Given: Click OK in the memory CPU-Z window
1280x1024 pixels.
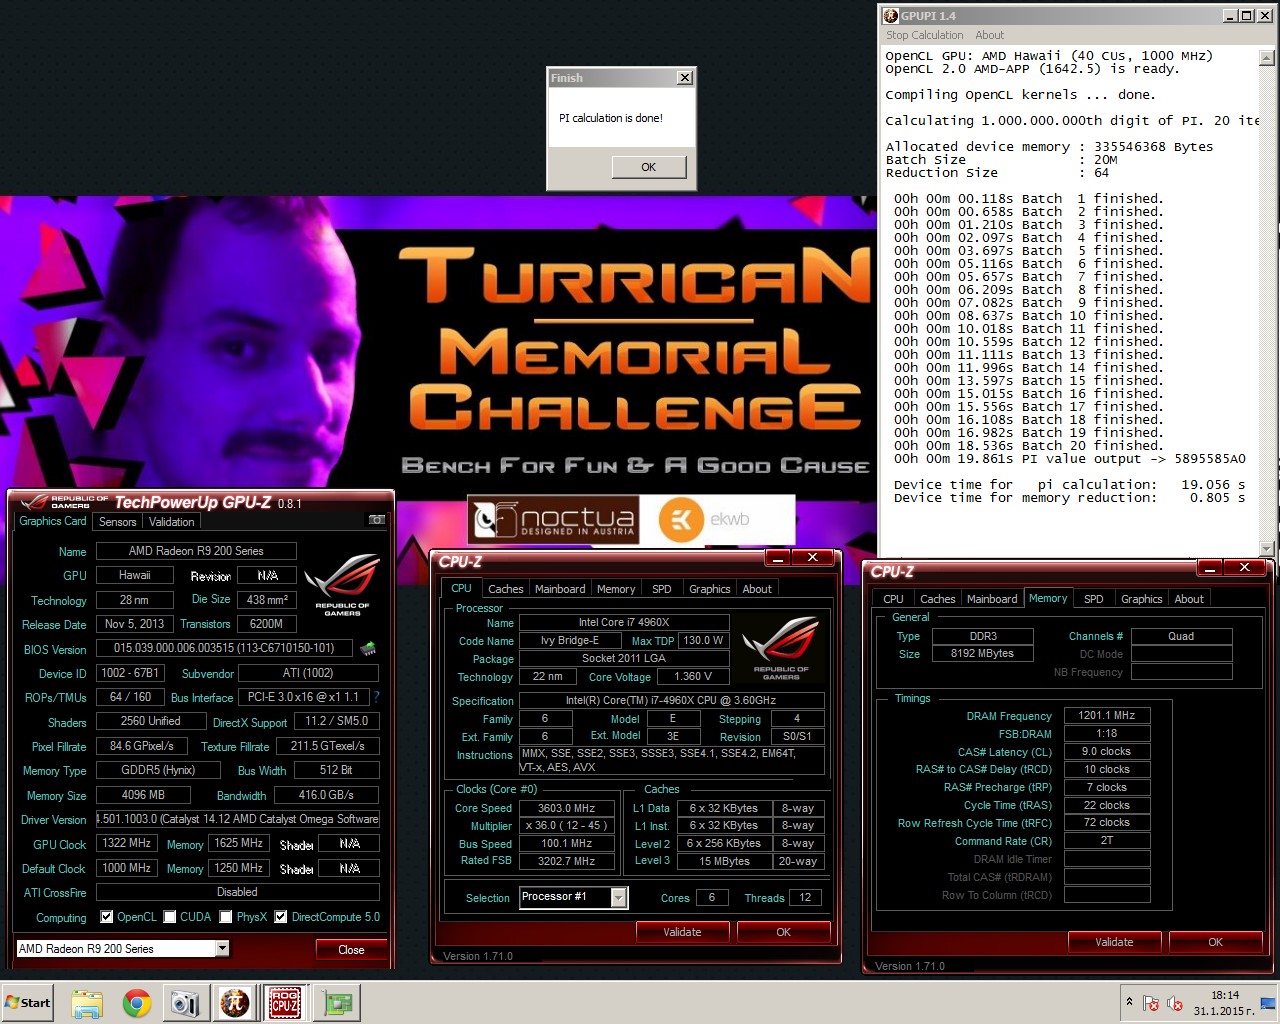Looking at the screenshot, I should 1215,942.
